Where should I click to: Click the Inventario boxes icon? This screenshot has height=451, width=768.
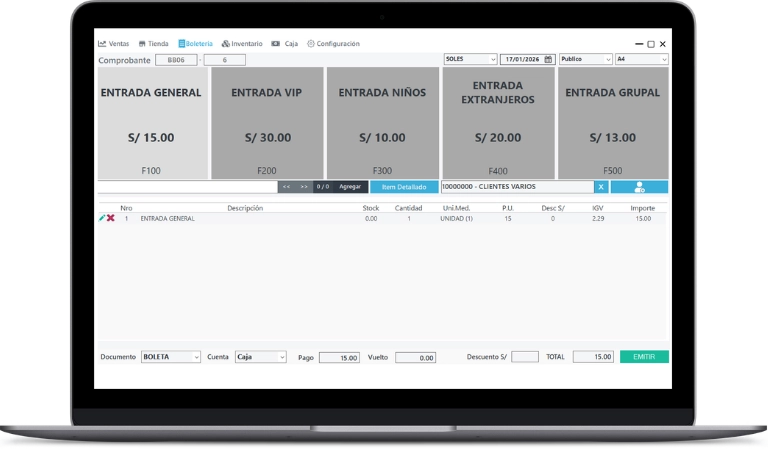225,44
